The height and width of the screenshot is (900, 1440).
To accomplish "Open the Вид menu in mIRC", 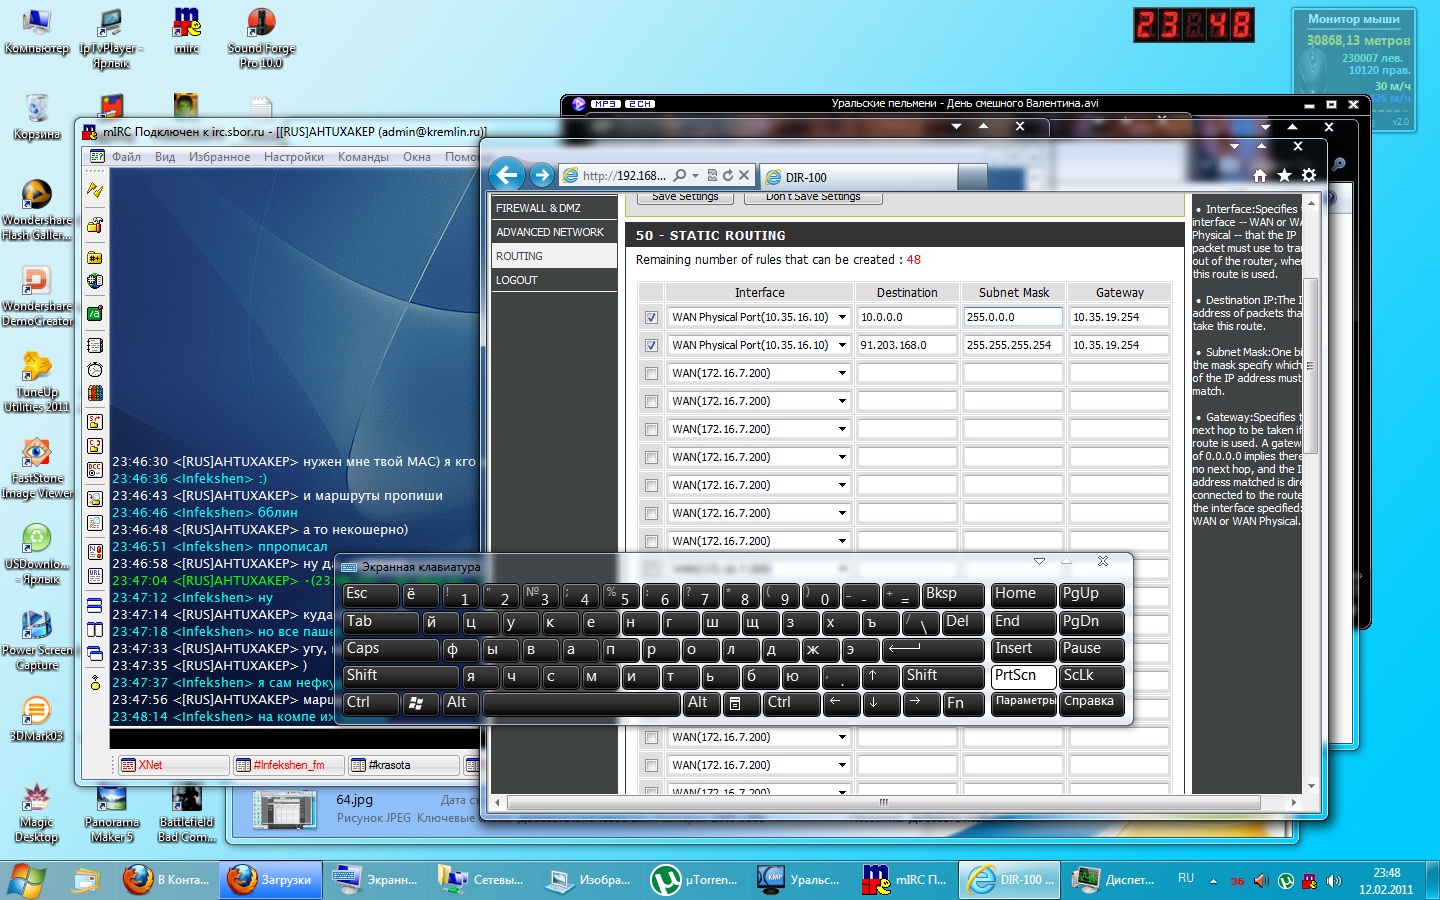I will [x=165, y=157].
